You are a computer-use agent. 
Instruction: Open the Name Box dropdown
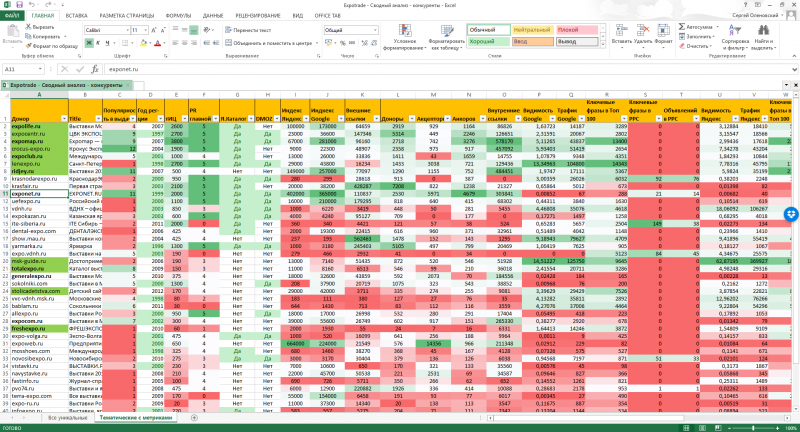[40, 69]
